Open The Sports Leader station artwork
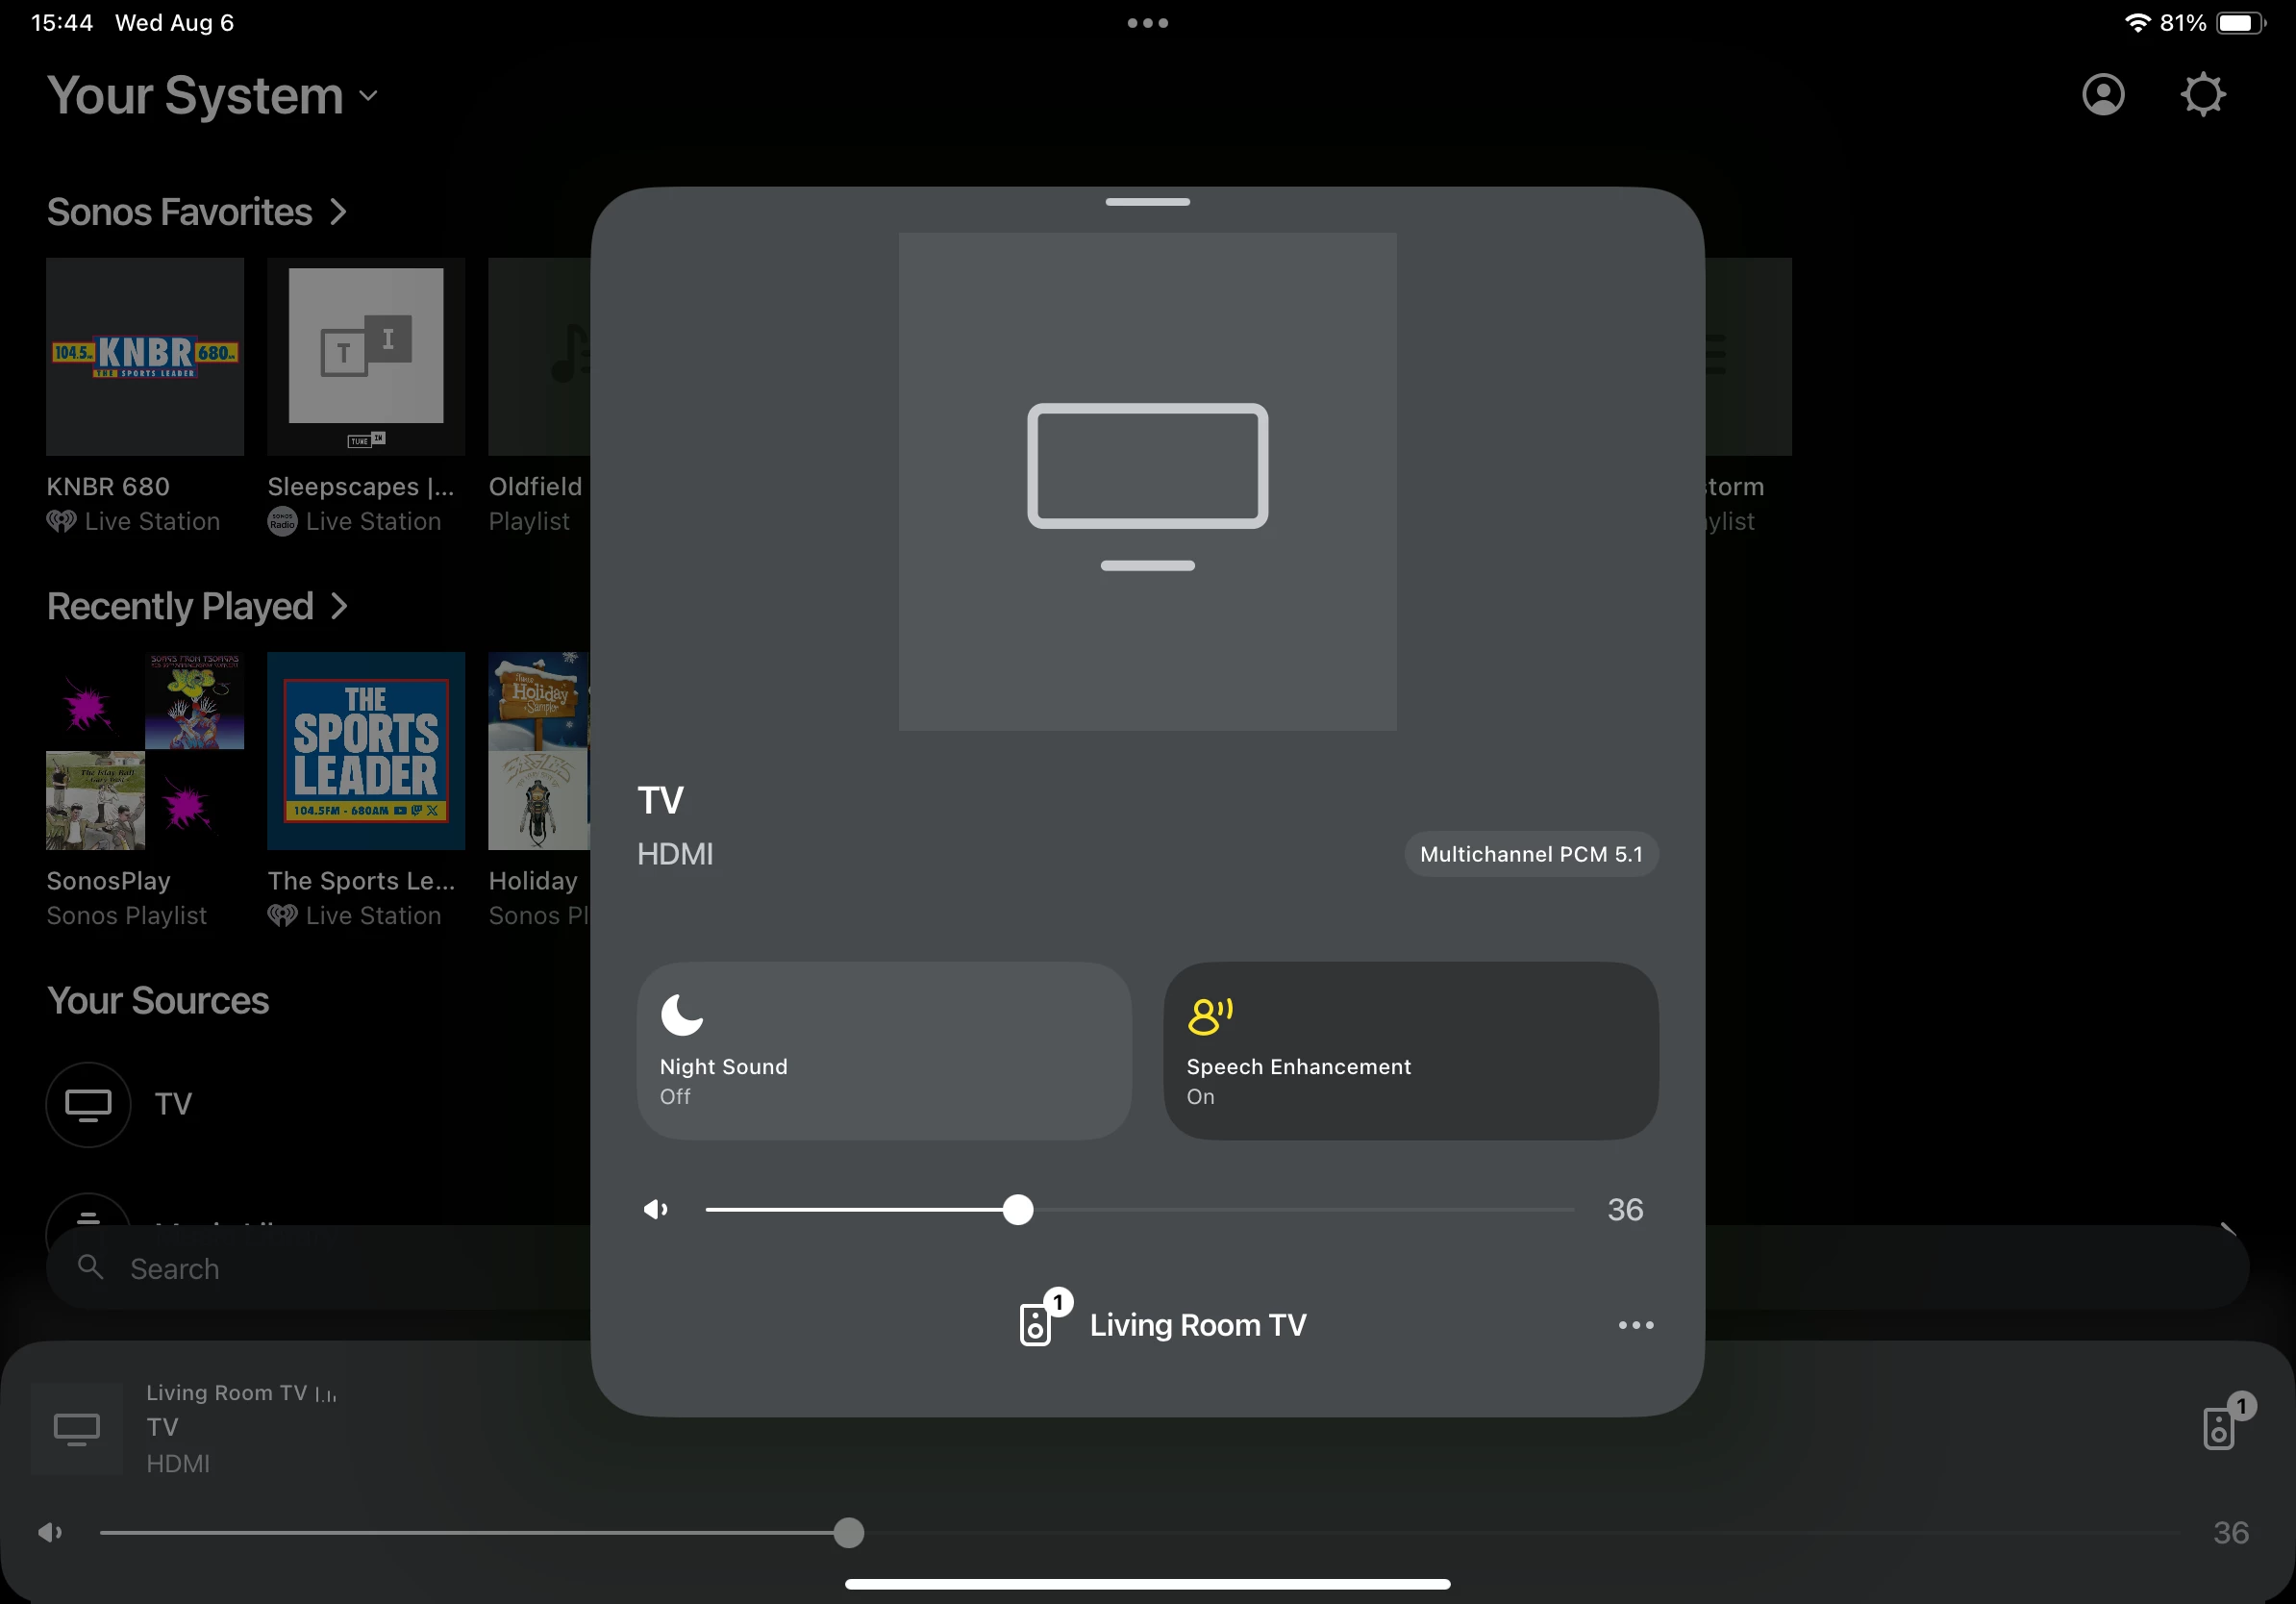2296x1604 pixels. [366, 751]
